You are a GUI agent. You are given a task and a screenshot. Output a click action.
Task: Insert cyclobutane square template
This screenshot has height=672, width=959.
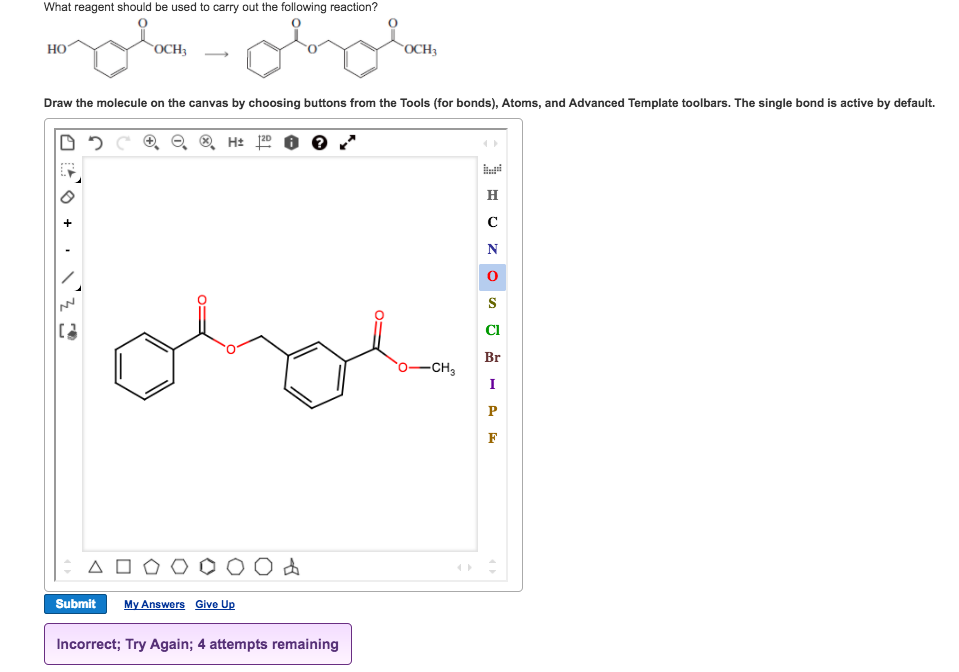tap(124, 567)
